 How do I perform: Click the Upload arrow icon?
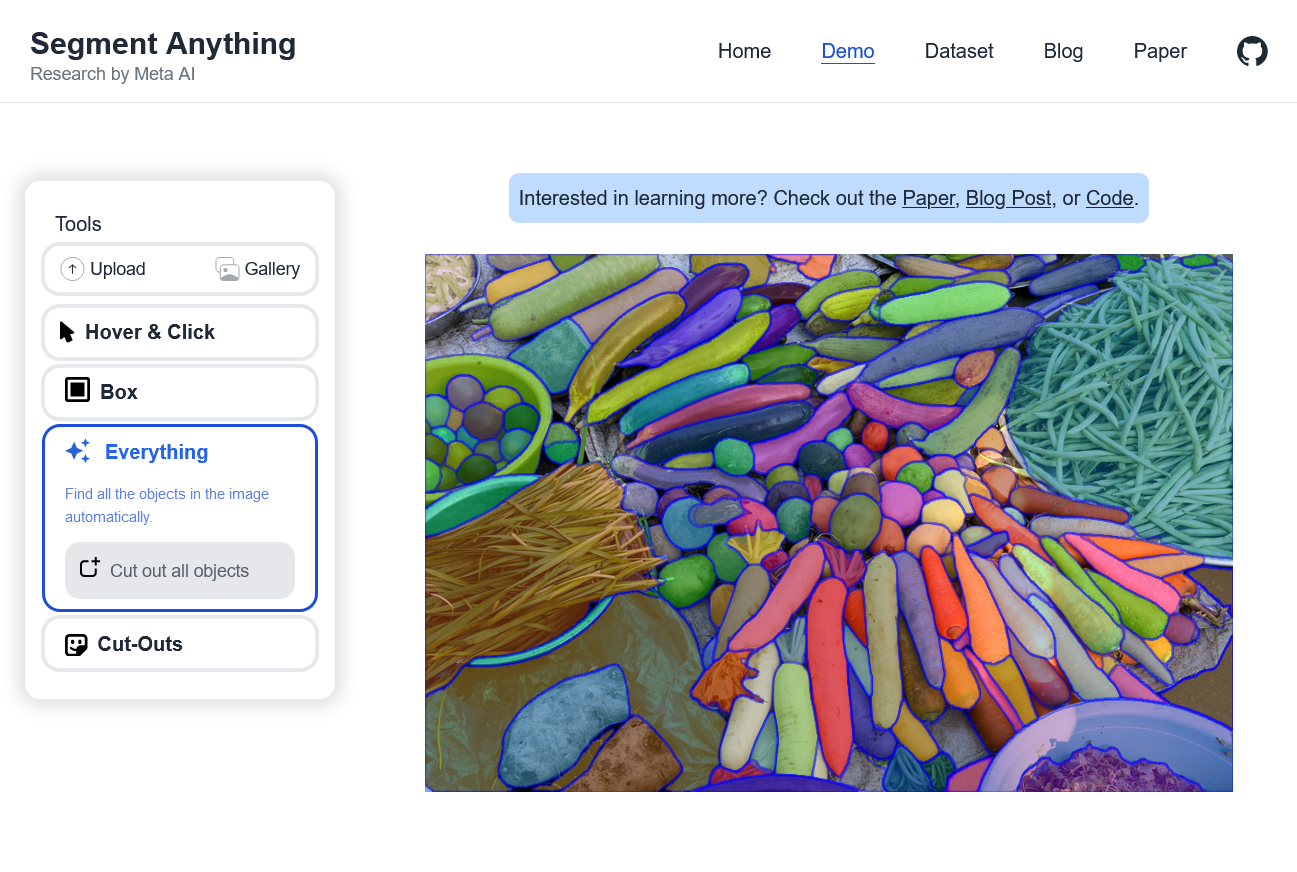pos(72,269)
